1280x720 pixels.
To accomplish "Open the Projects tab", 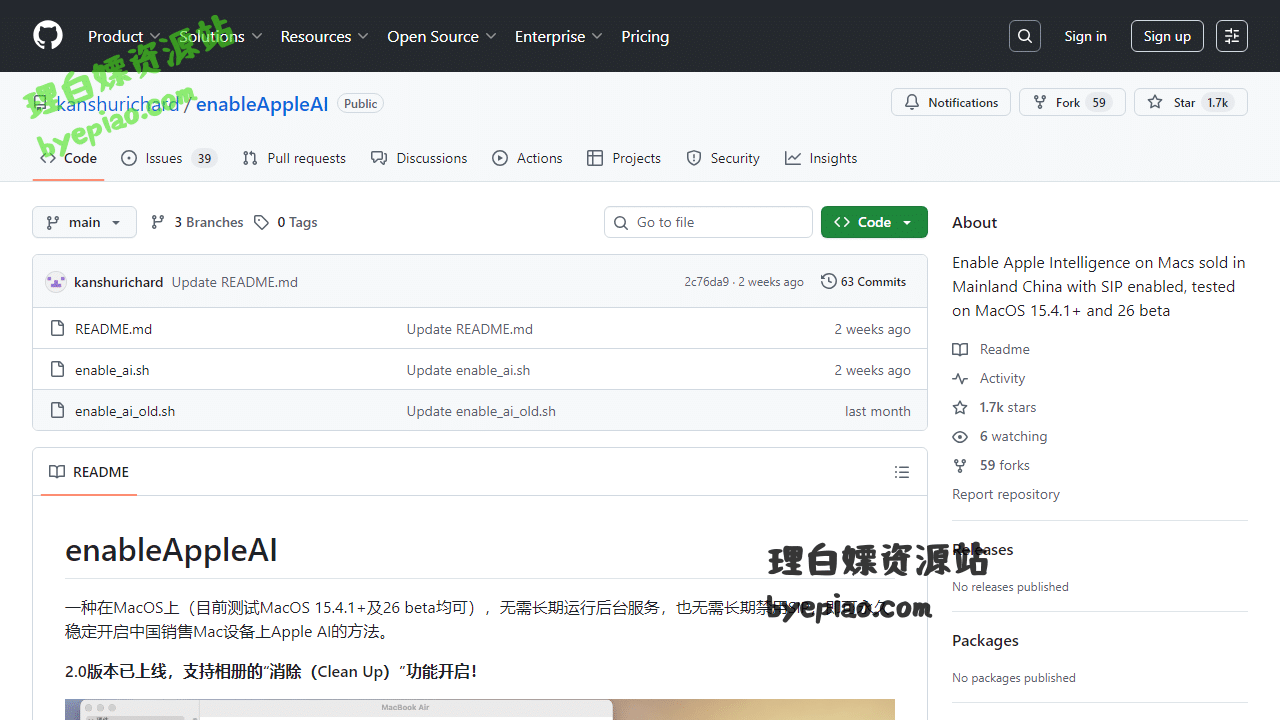I will pyautogui.click(x=624, y=158).
